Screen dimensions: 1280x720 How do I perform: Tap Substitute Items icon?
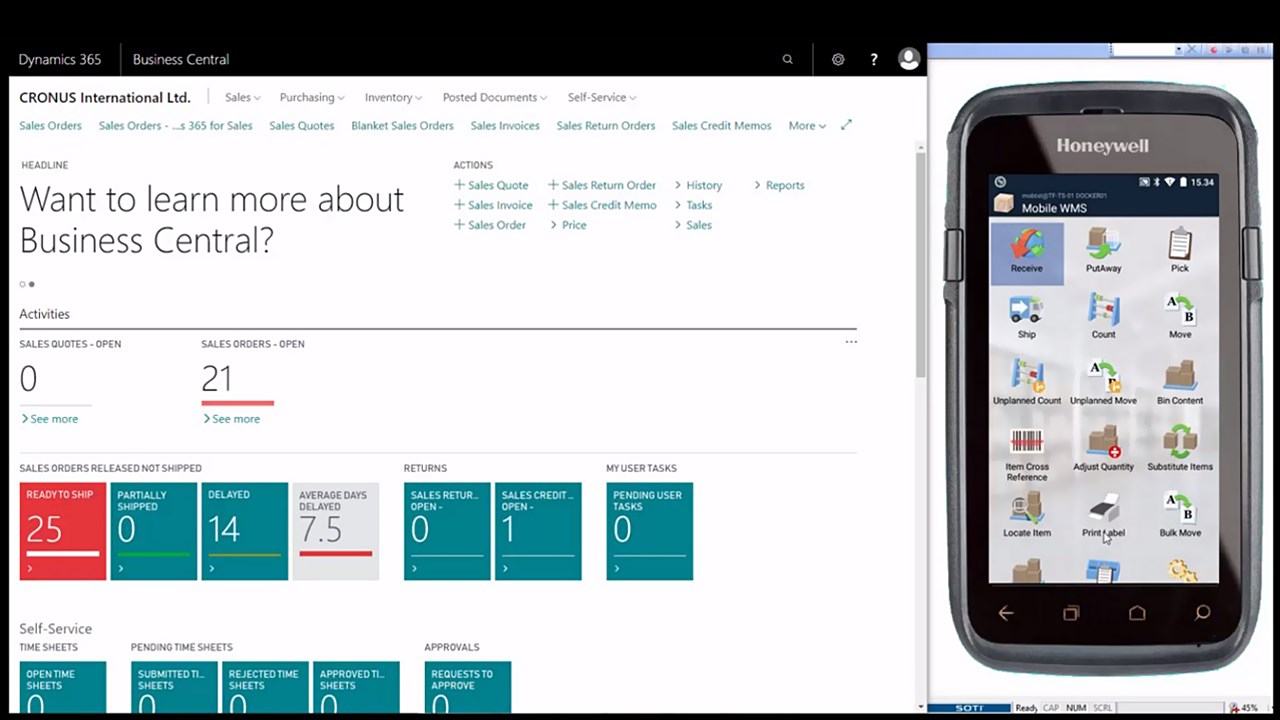[1180, 449]
